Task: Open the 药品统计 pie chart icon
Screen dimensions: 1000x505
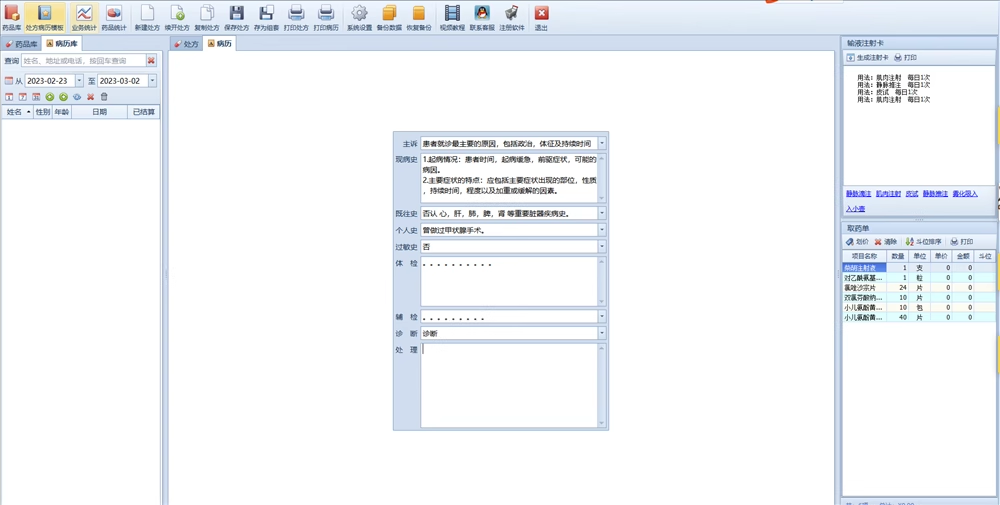Action: click(114, 18)
